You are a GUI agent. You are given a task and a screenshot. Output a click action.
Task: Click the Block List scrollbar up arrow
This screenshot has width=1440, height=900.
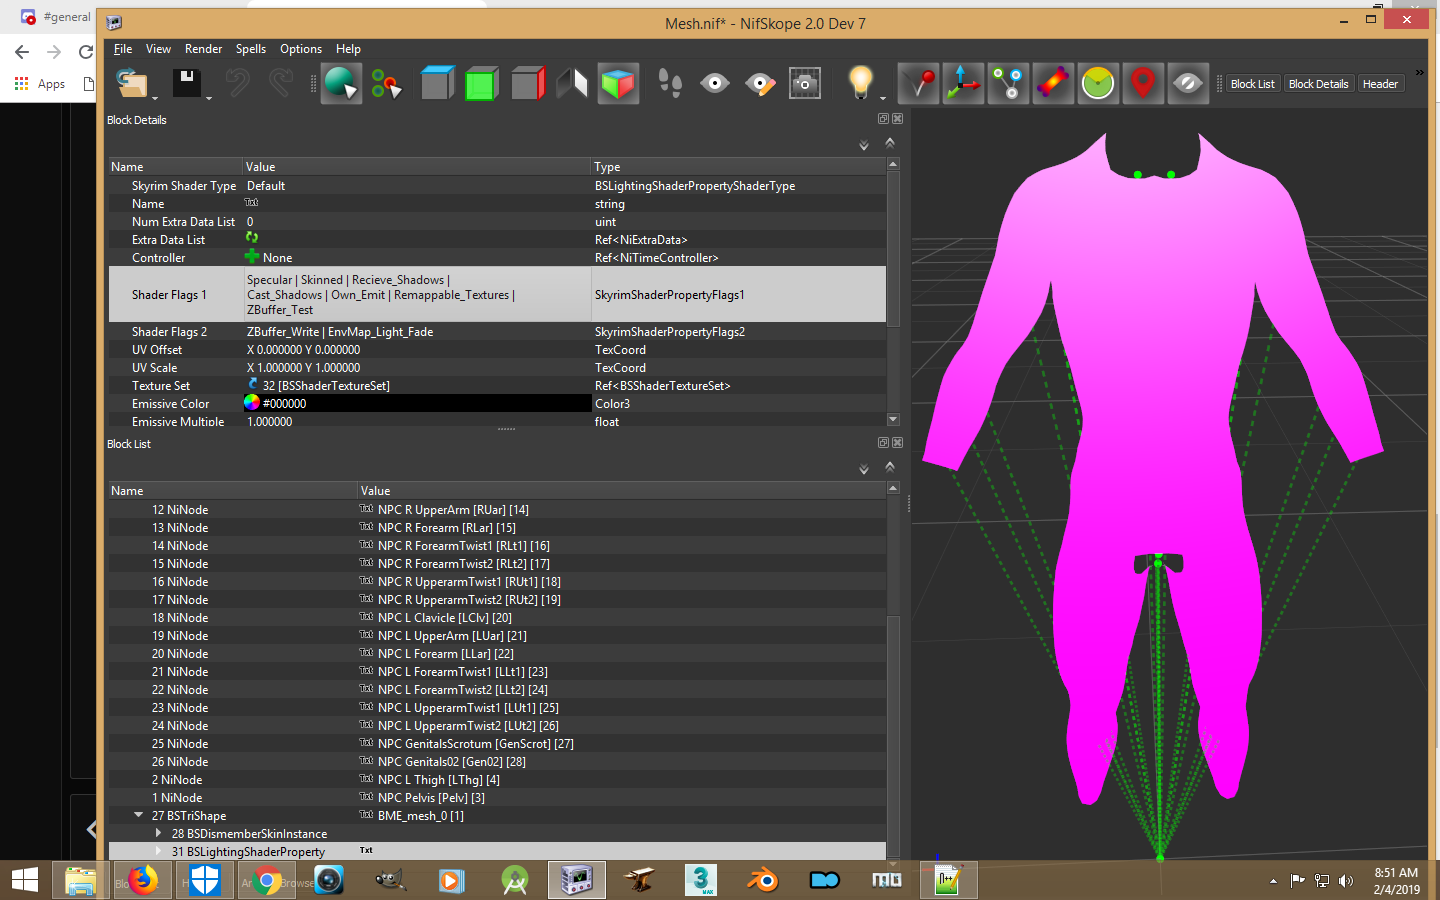(893, 488)
